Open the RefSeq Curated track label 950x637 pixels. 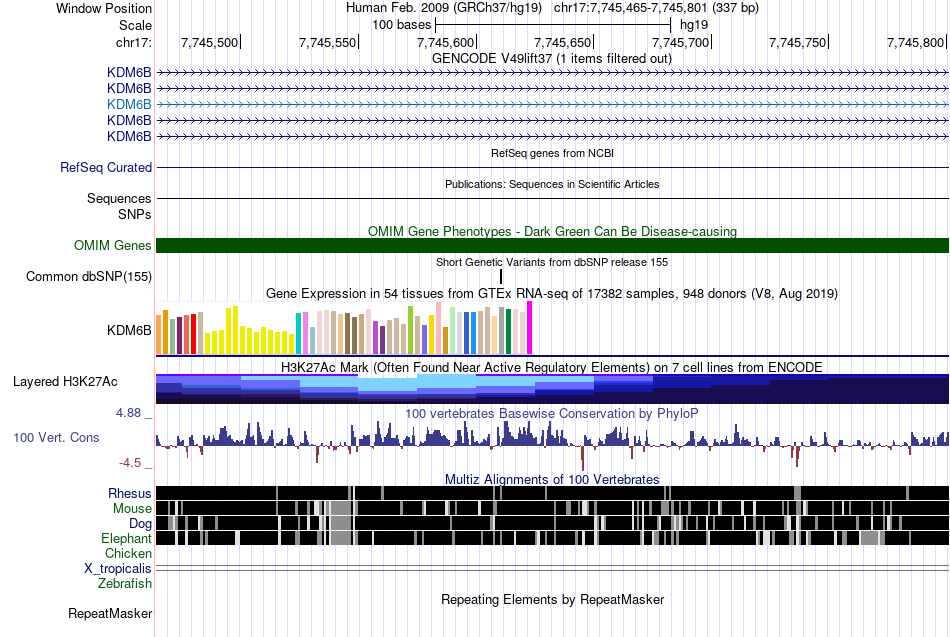coord(106,167)
